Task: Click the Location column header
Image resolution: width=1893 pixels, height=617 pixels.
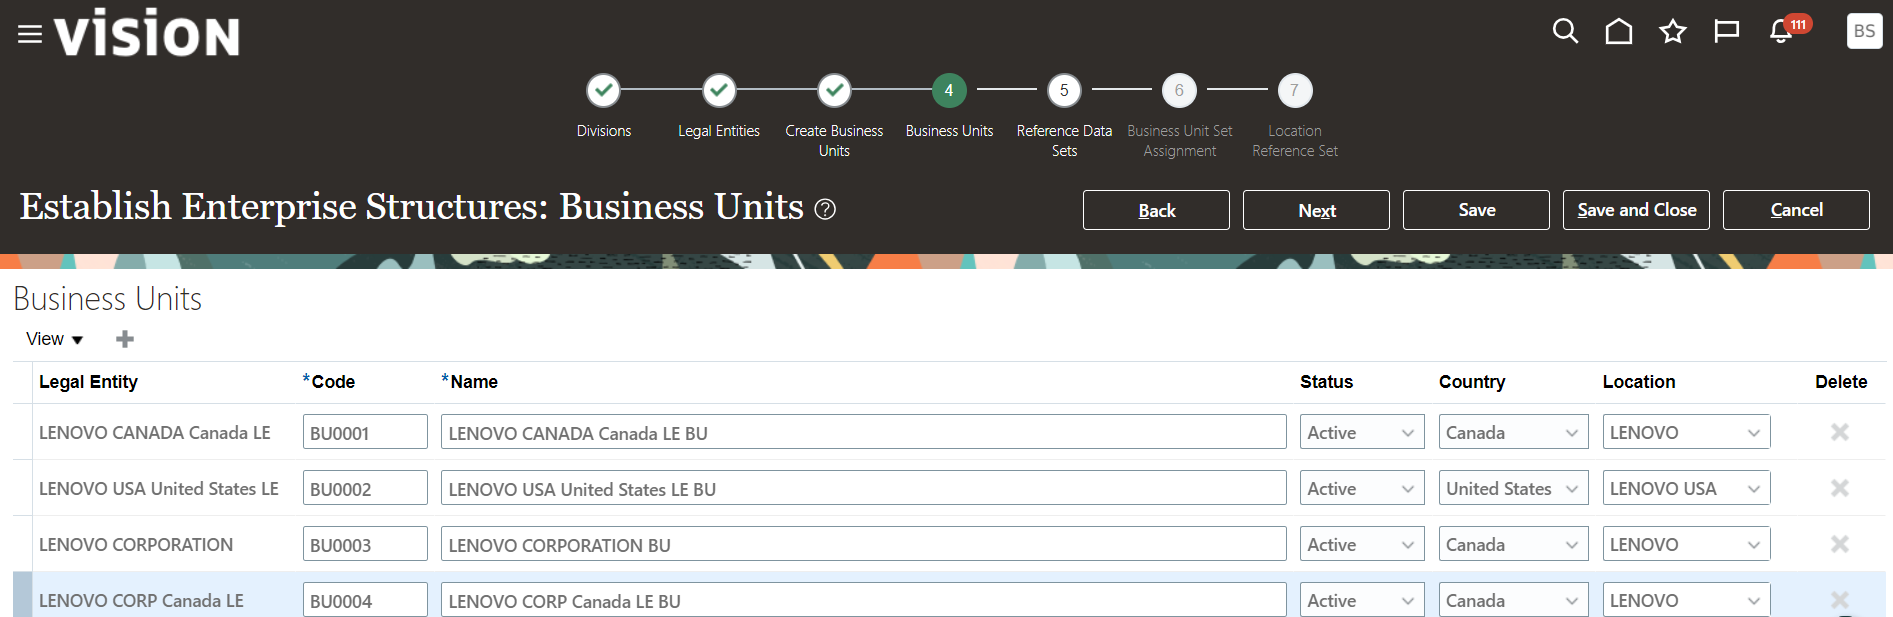Action: pos(1639,382)
